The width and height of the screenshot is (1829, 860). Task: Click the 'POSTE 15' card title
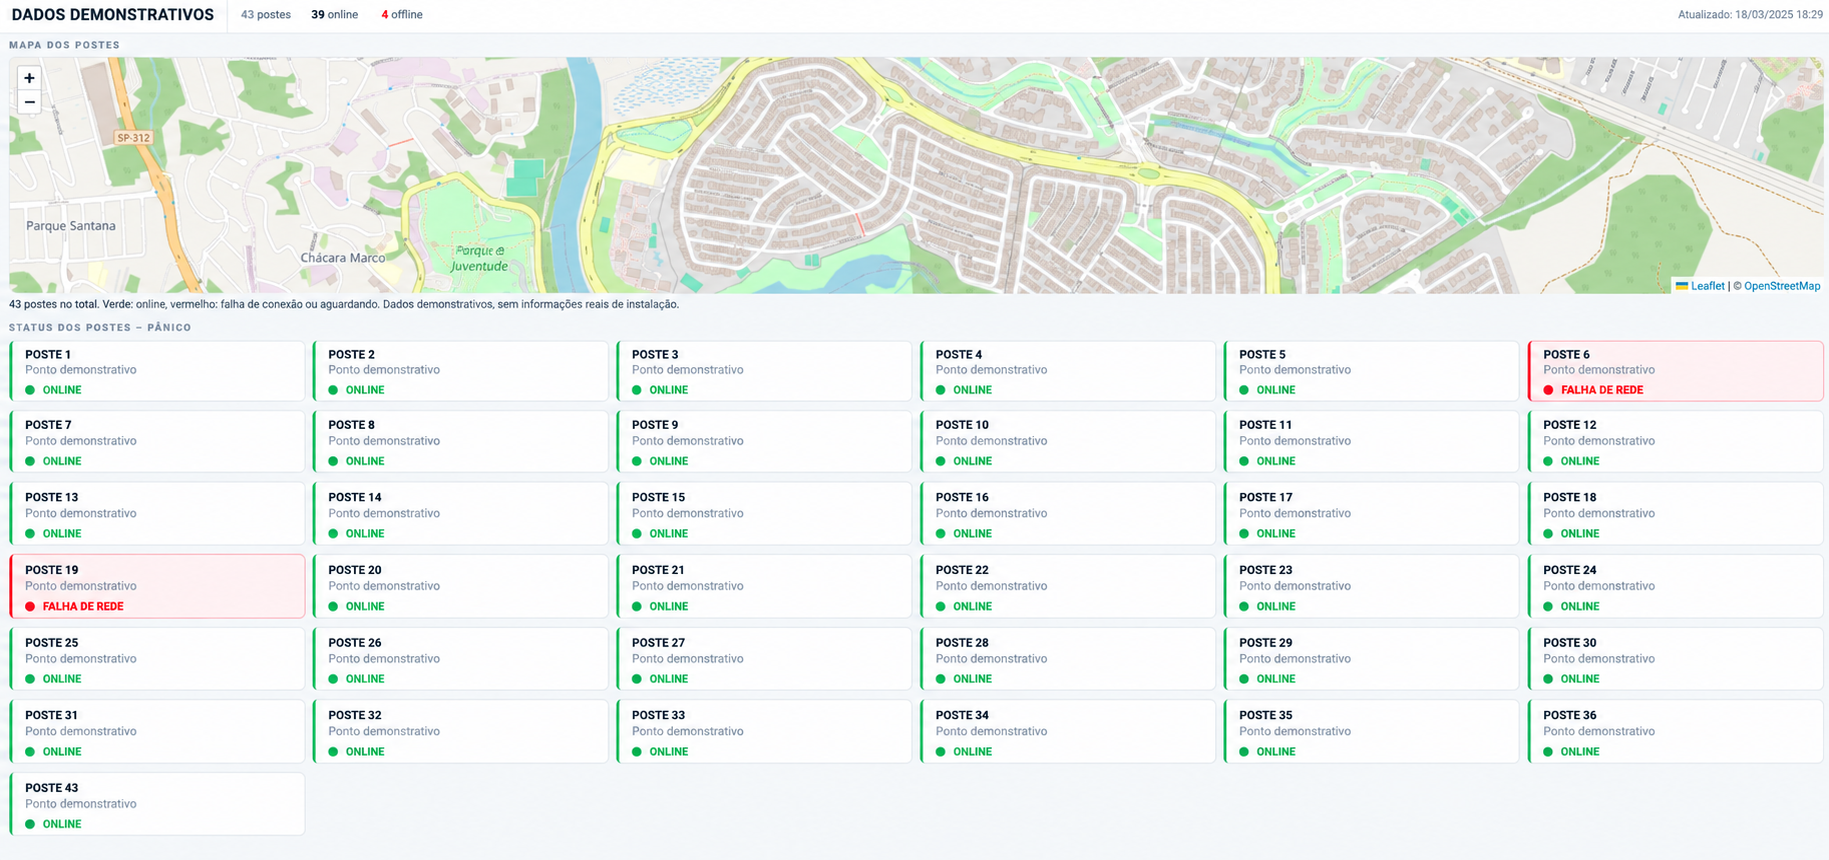[658, 497]
